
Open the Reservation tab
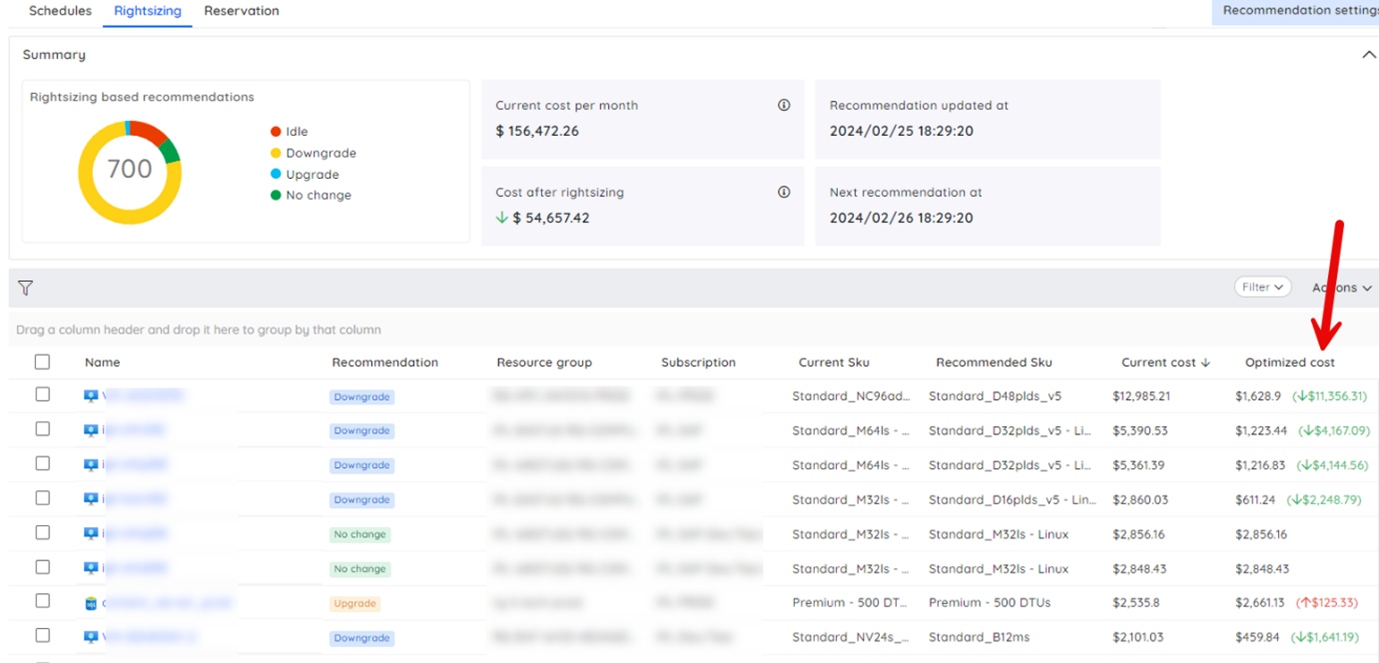[x=241, y=11]
